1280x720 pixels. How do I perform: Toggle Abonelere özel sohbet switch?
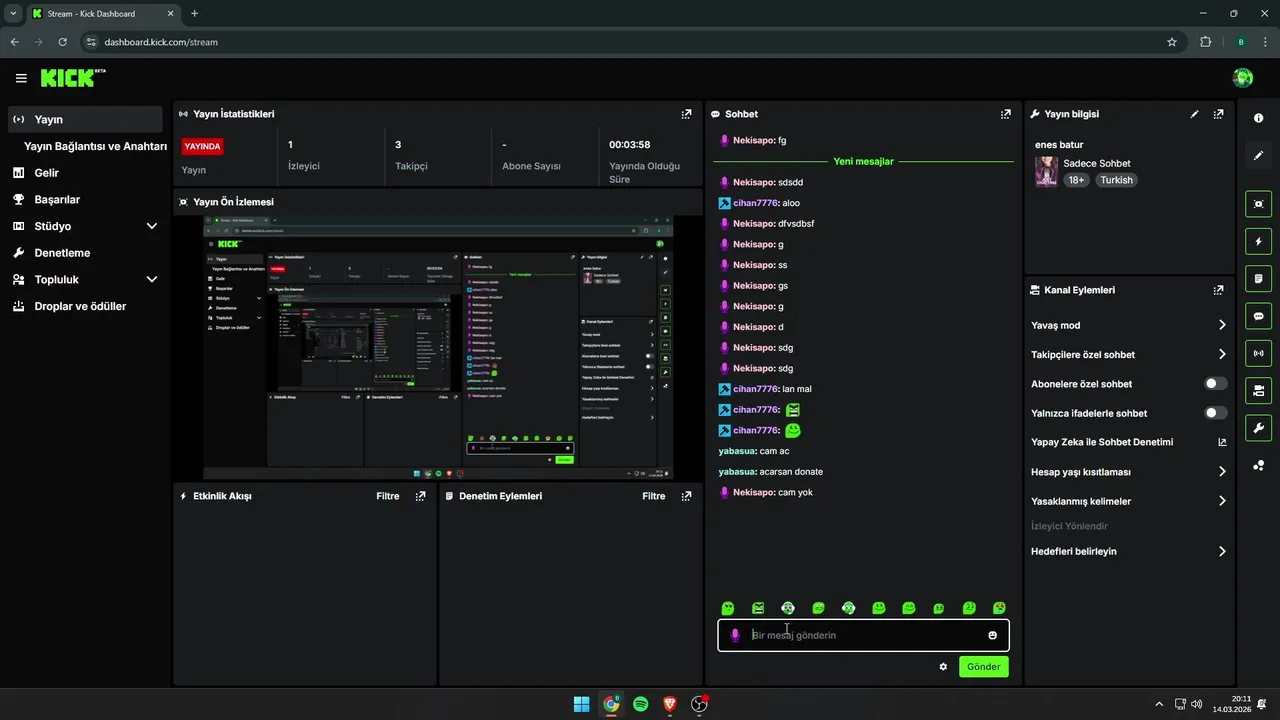coord(1216,384)
